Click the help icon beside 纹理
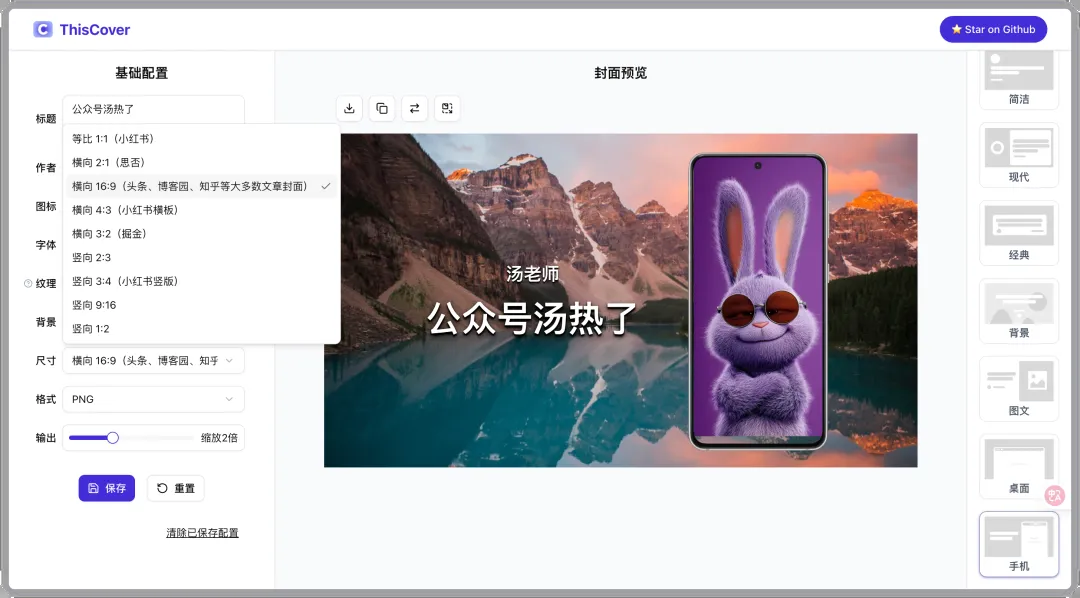This screenshot has height=598, width=1080. (28, 284)
